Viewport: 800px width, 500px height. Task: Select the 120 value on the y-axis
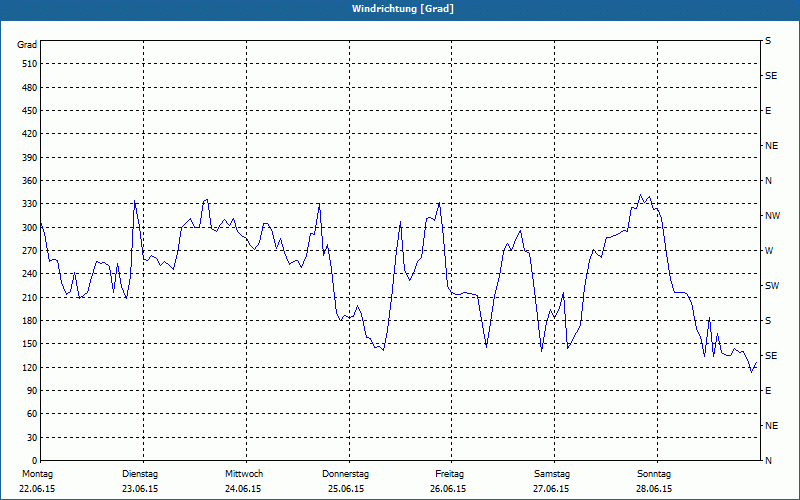click(29, 367)
